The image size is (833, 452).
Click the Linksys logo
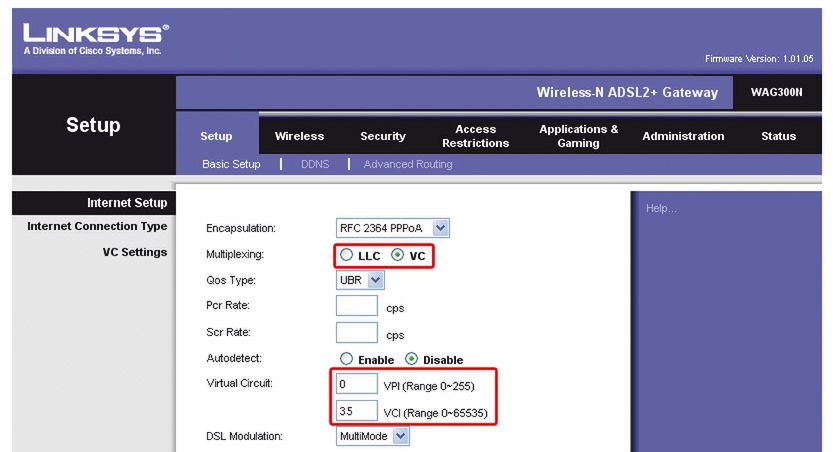[96, 39]
